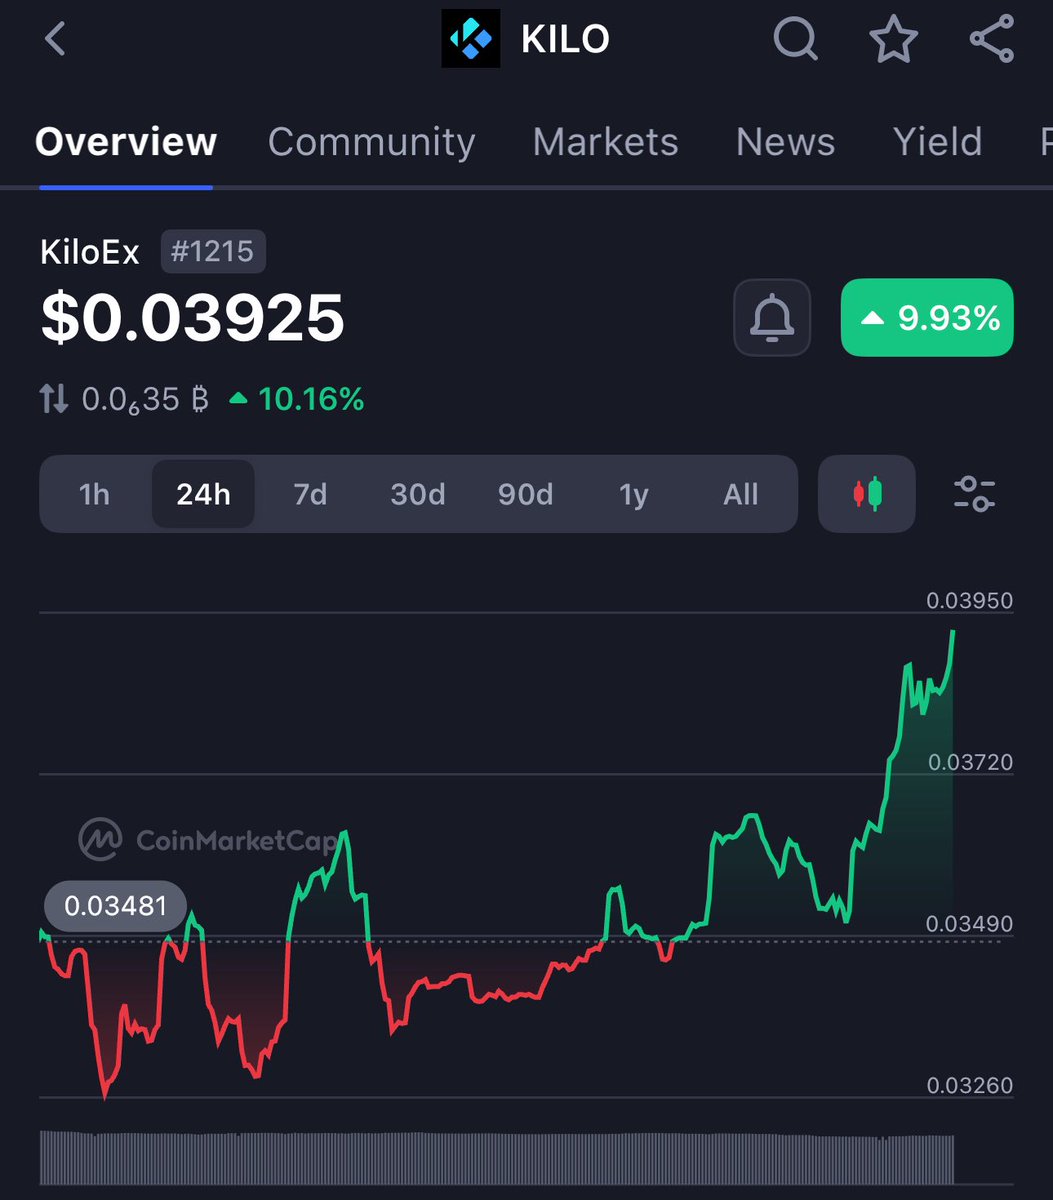The width and height of the screenshot is (1053, 1200).
Task: Tap the KiloEx name label
Action: [90, 252]
